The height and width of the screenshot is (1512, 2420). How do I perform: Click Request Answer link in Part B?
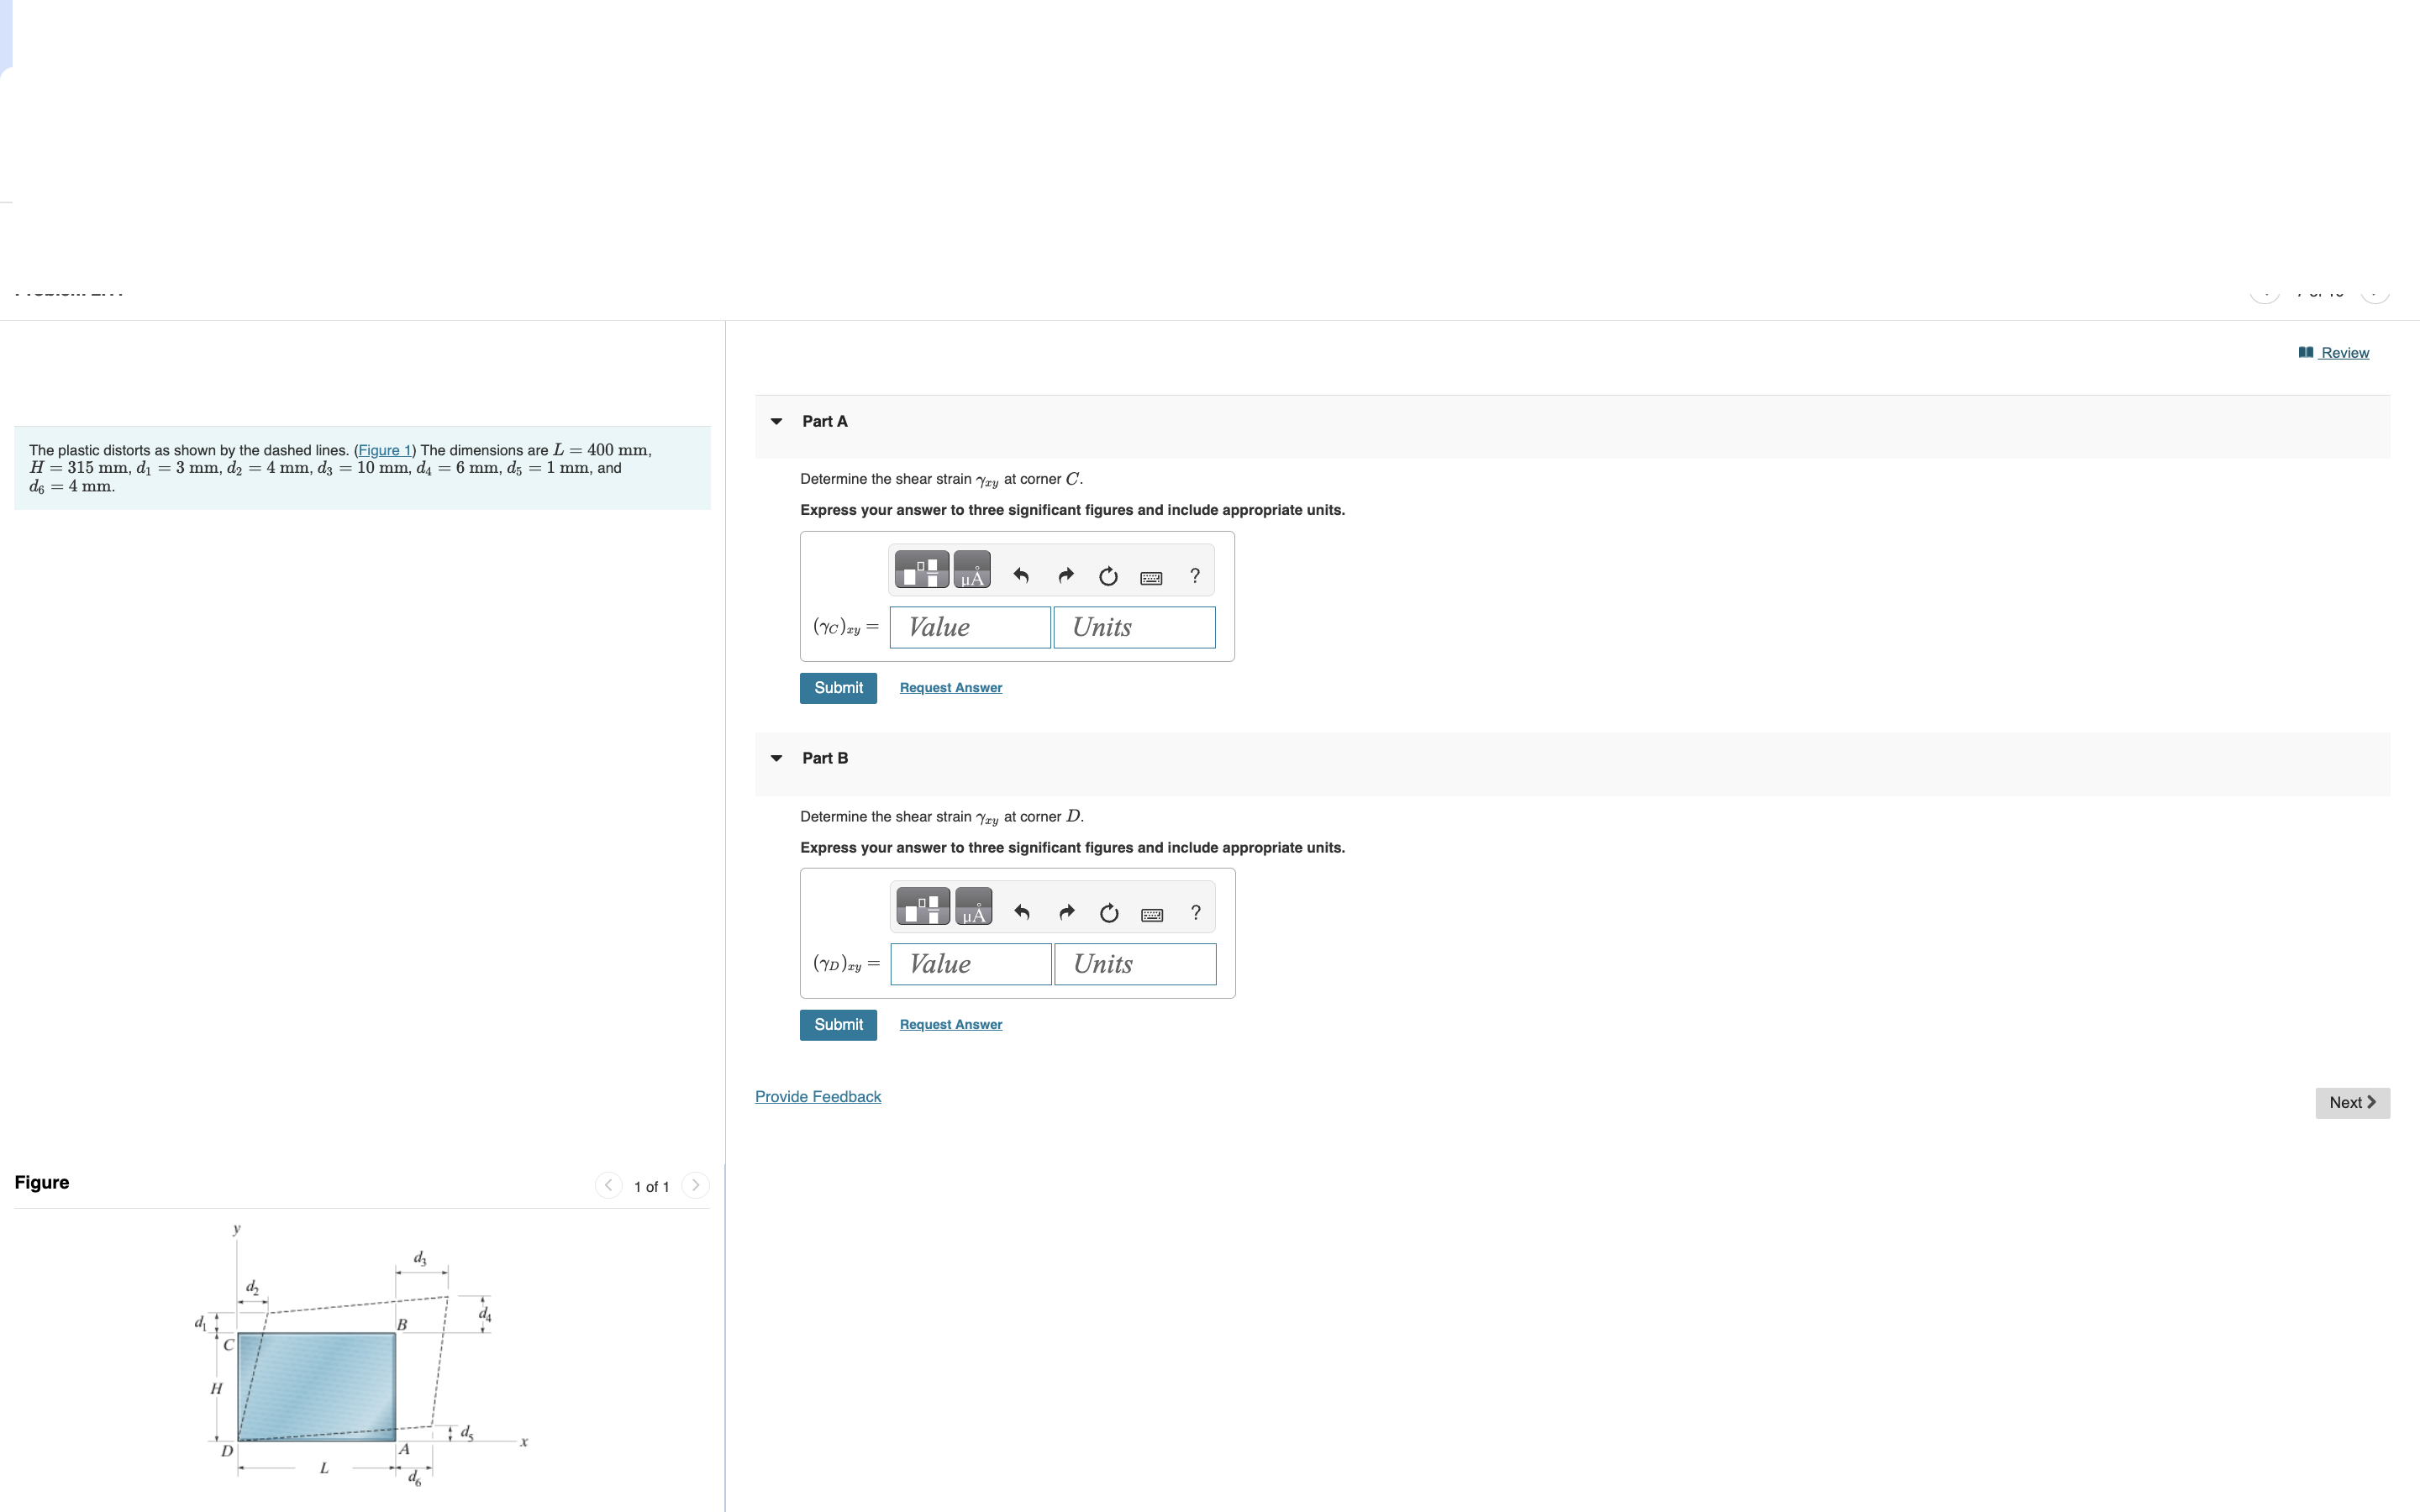[950, 1025]
